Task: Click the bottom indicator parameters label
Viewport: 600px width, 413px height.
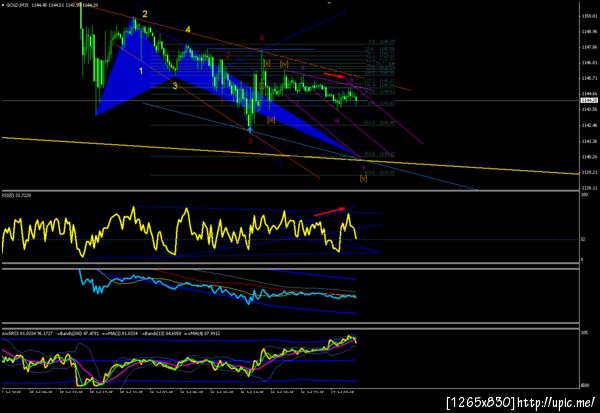Action: coord(111,333)
